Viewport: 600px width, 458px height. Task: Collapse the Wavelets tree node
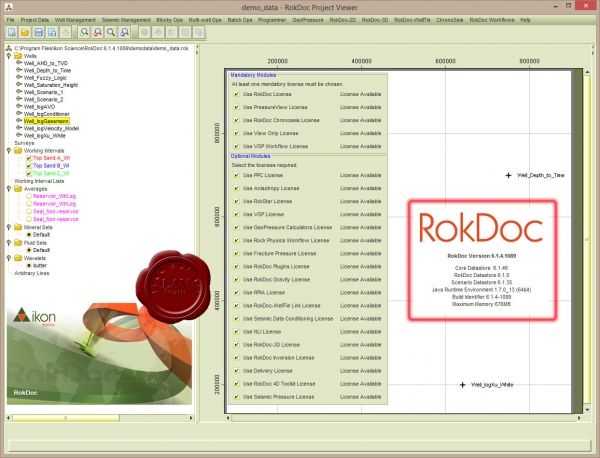(x=9, y=258)
